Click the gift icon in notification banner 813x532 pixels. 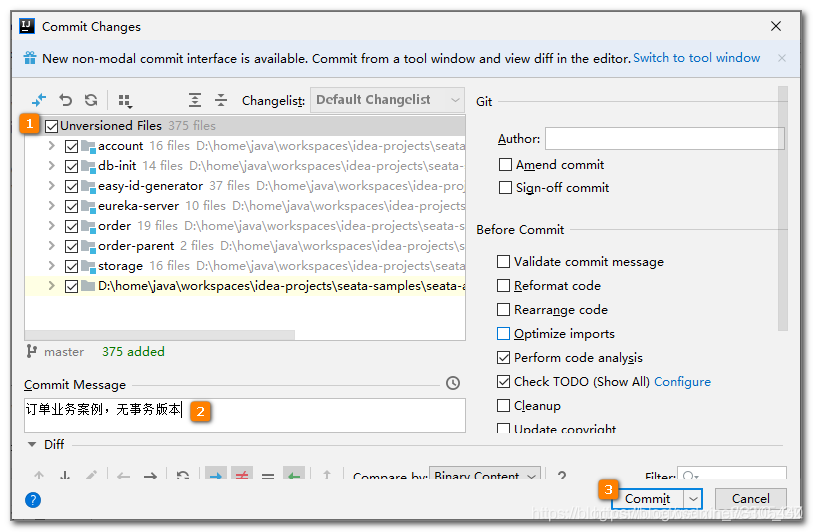point(30,58)
